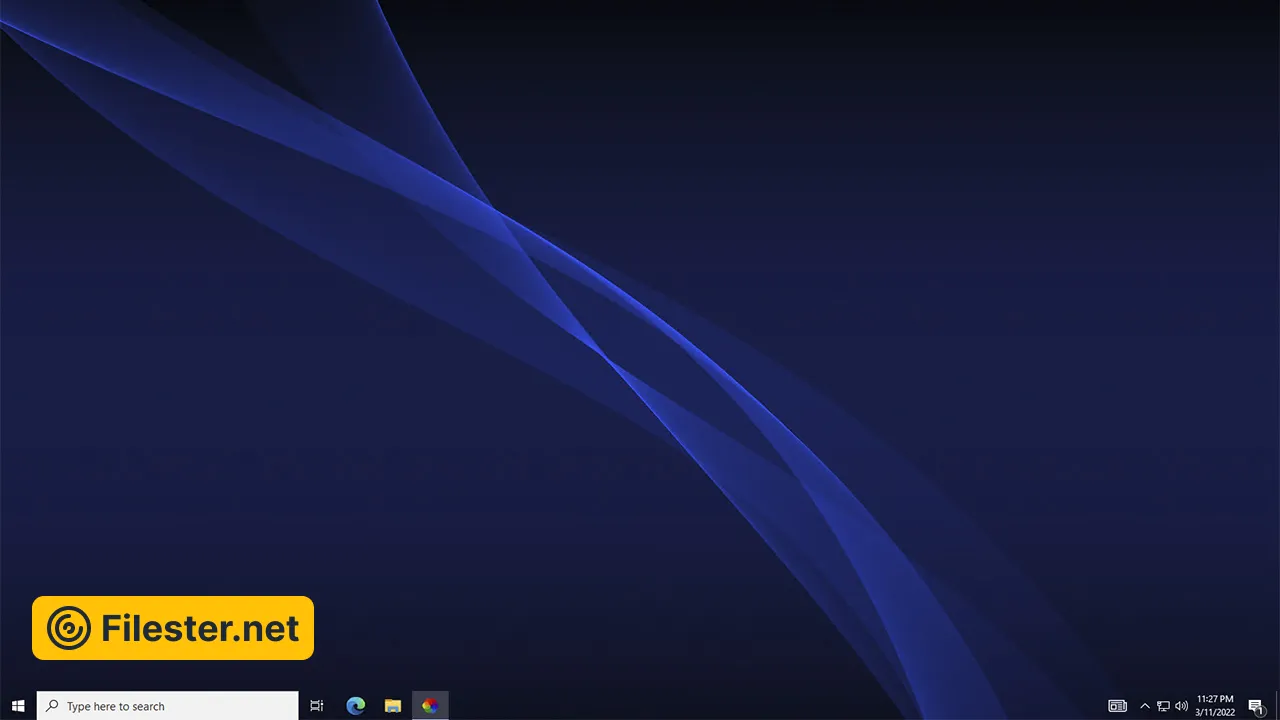This screenshot has height=720, width=1280.
Task: Open the volume speaker control
Action: coord(1181,706)
